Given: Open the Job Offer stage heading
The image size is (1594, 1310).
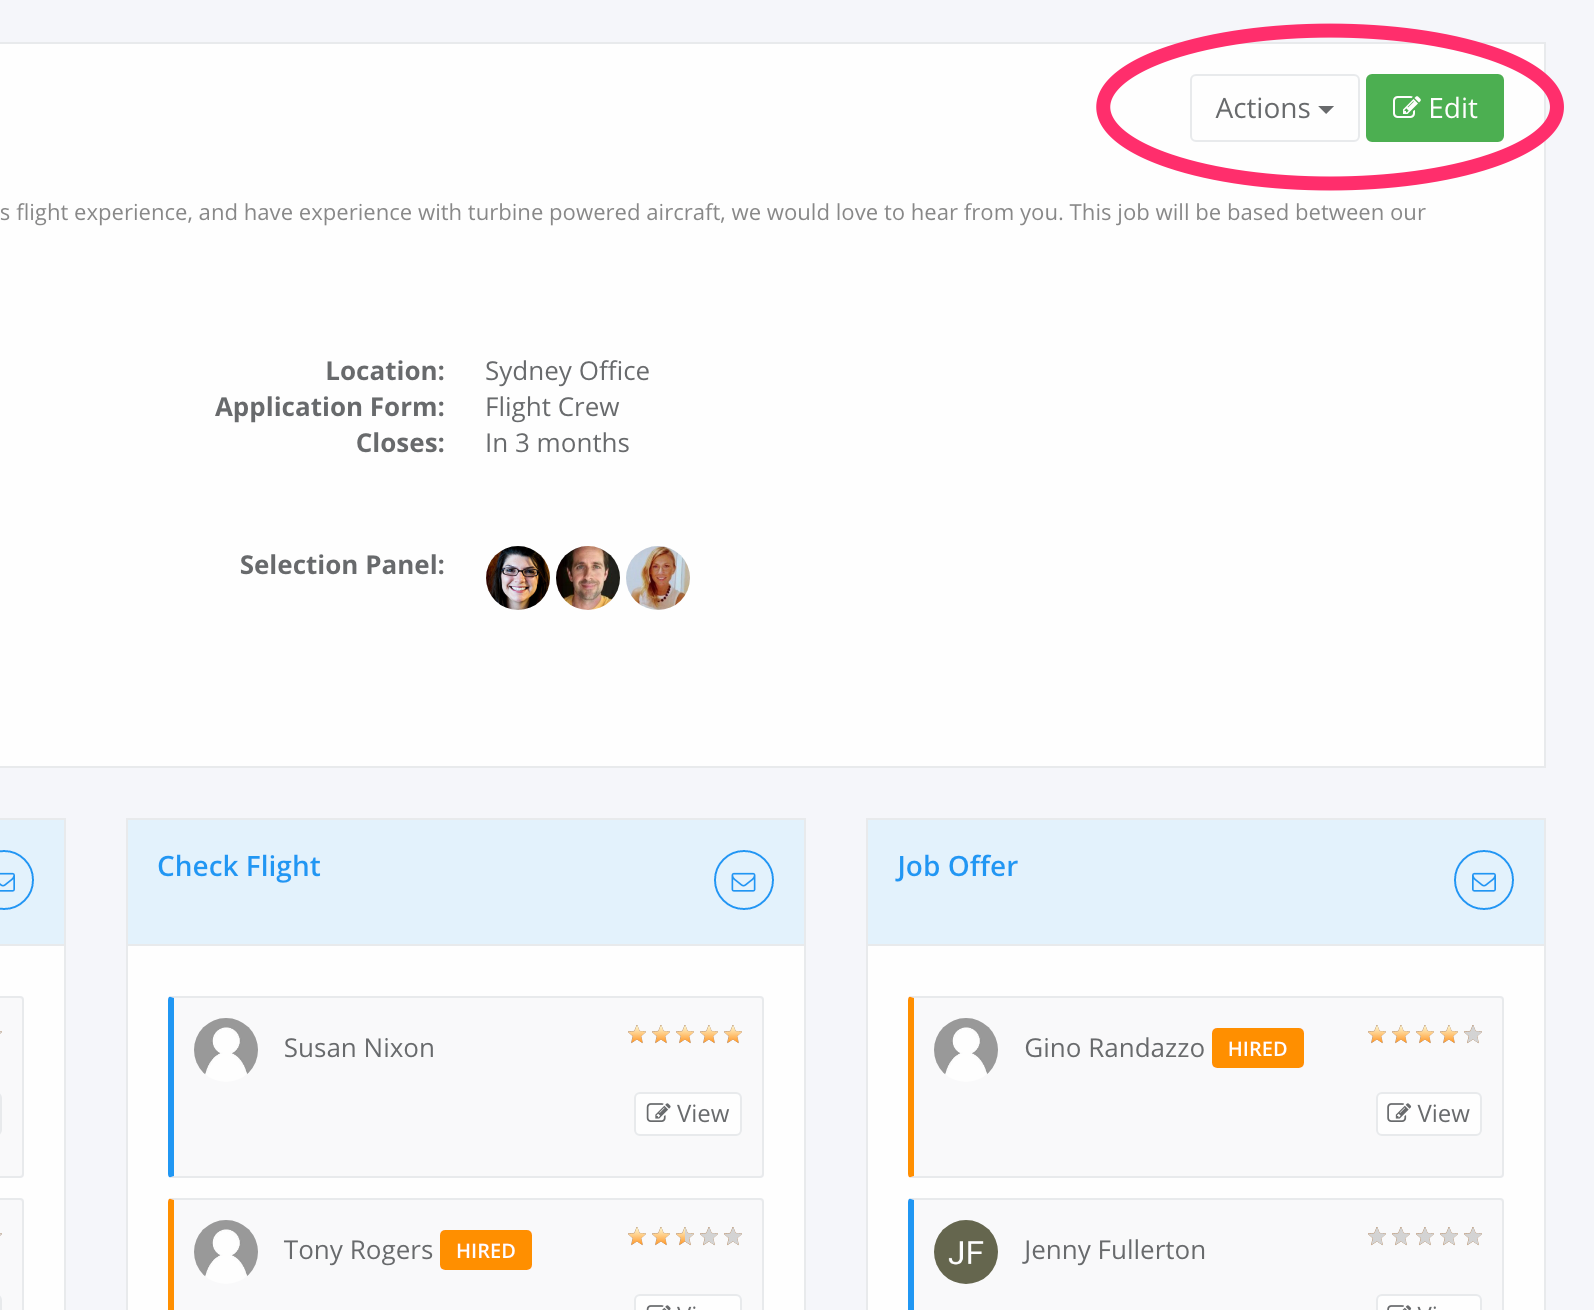Looking at the screenshot, I should coord(957,866).
